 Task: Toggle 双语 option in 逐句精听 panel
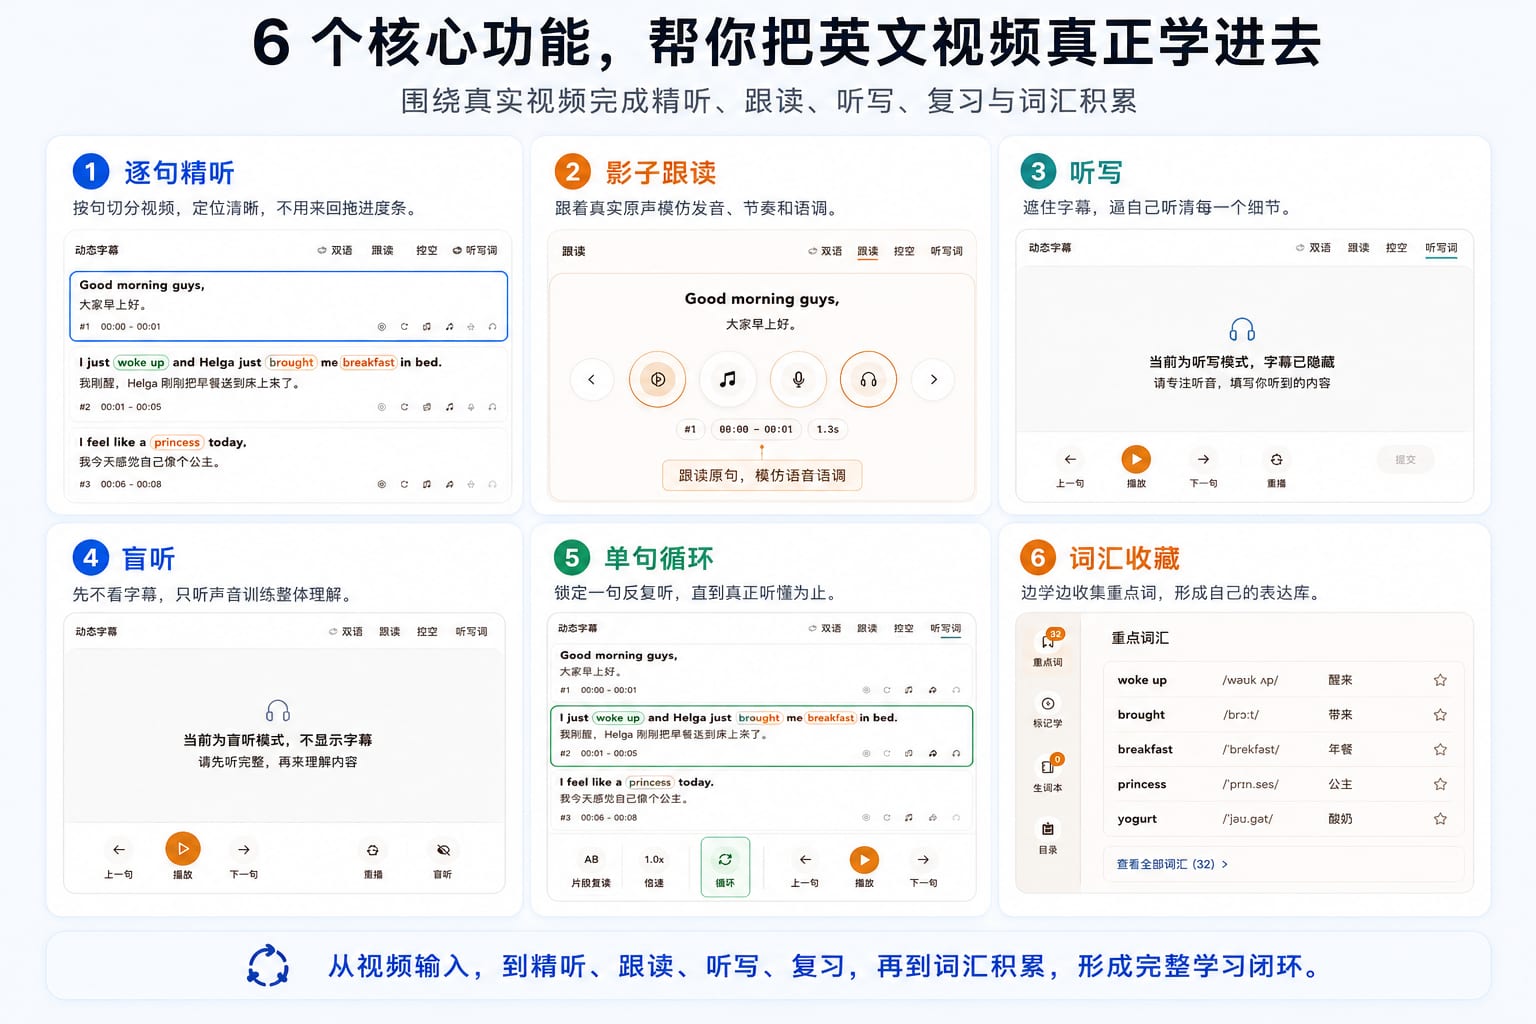click(x=335, y=251)
